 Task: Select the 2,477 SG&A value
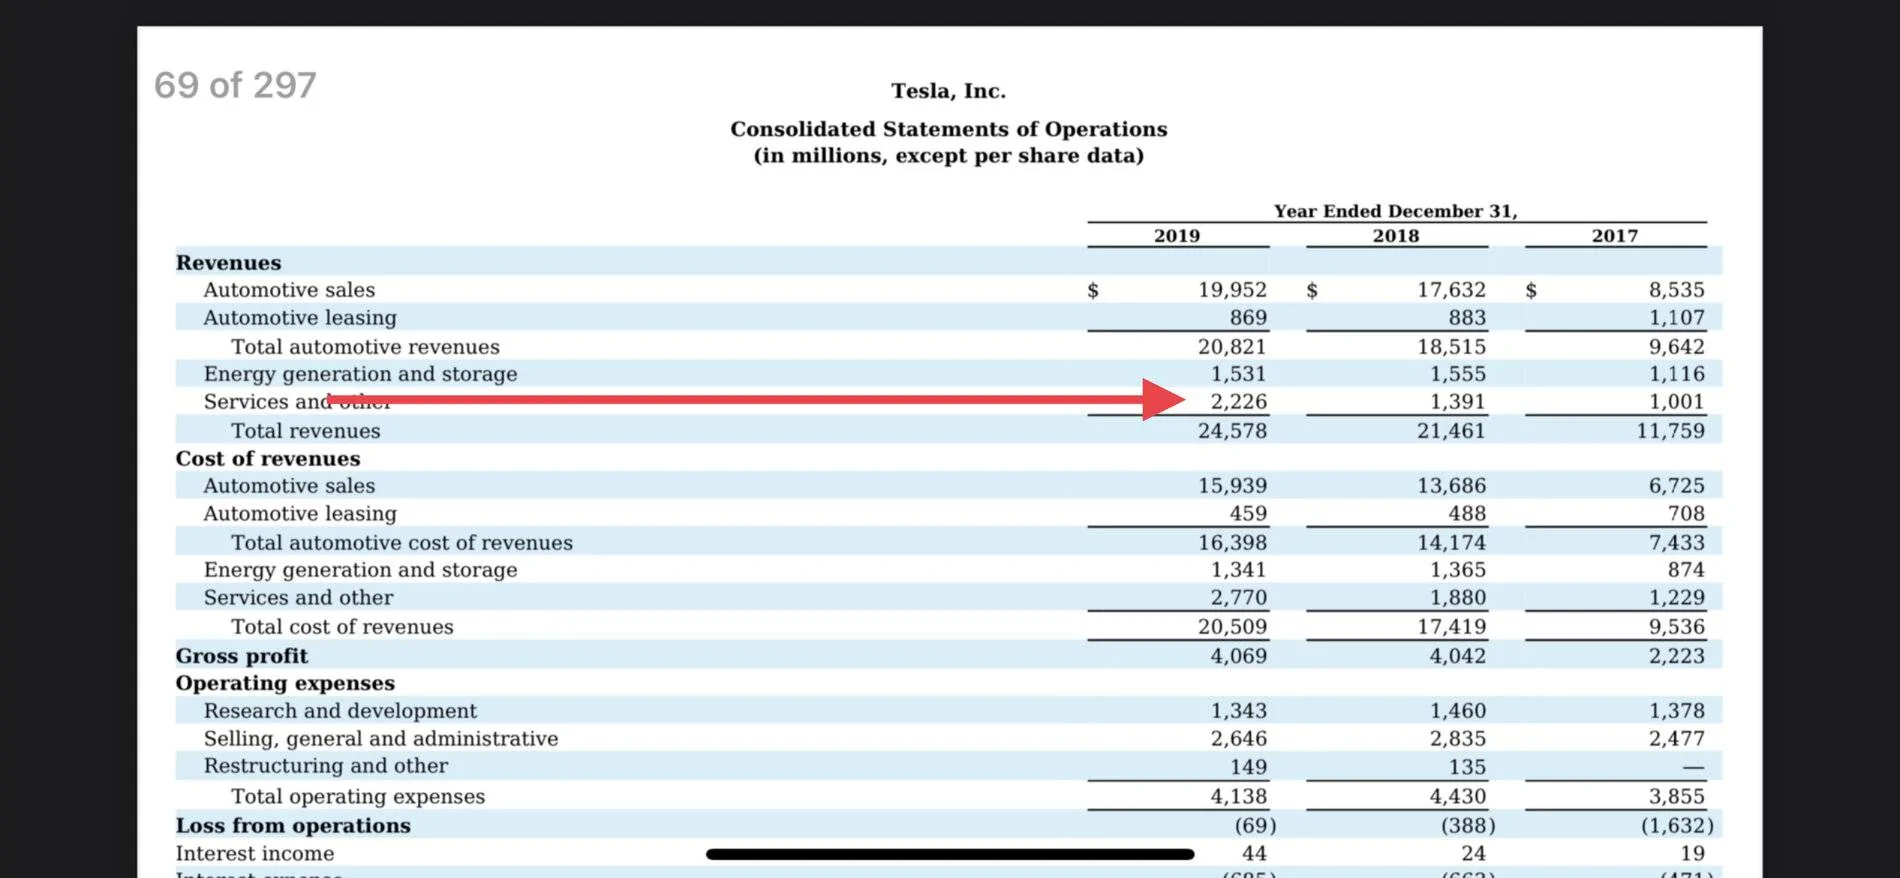pyautogui.click(x=1676, y=738)
